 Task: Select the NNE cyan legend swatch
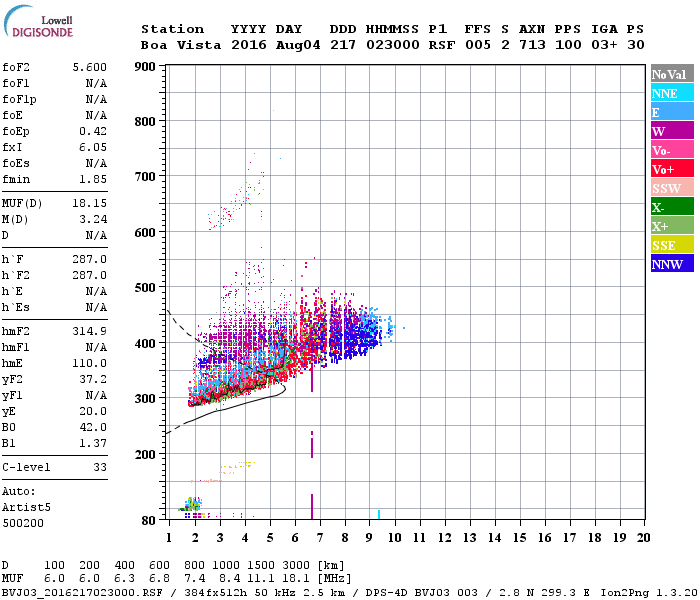(672, 93)
